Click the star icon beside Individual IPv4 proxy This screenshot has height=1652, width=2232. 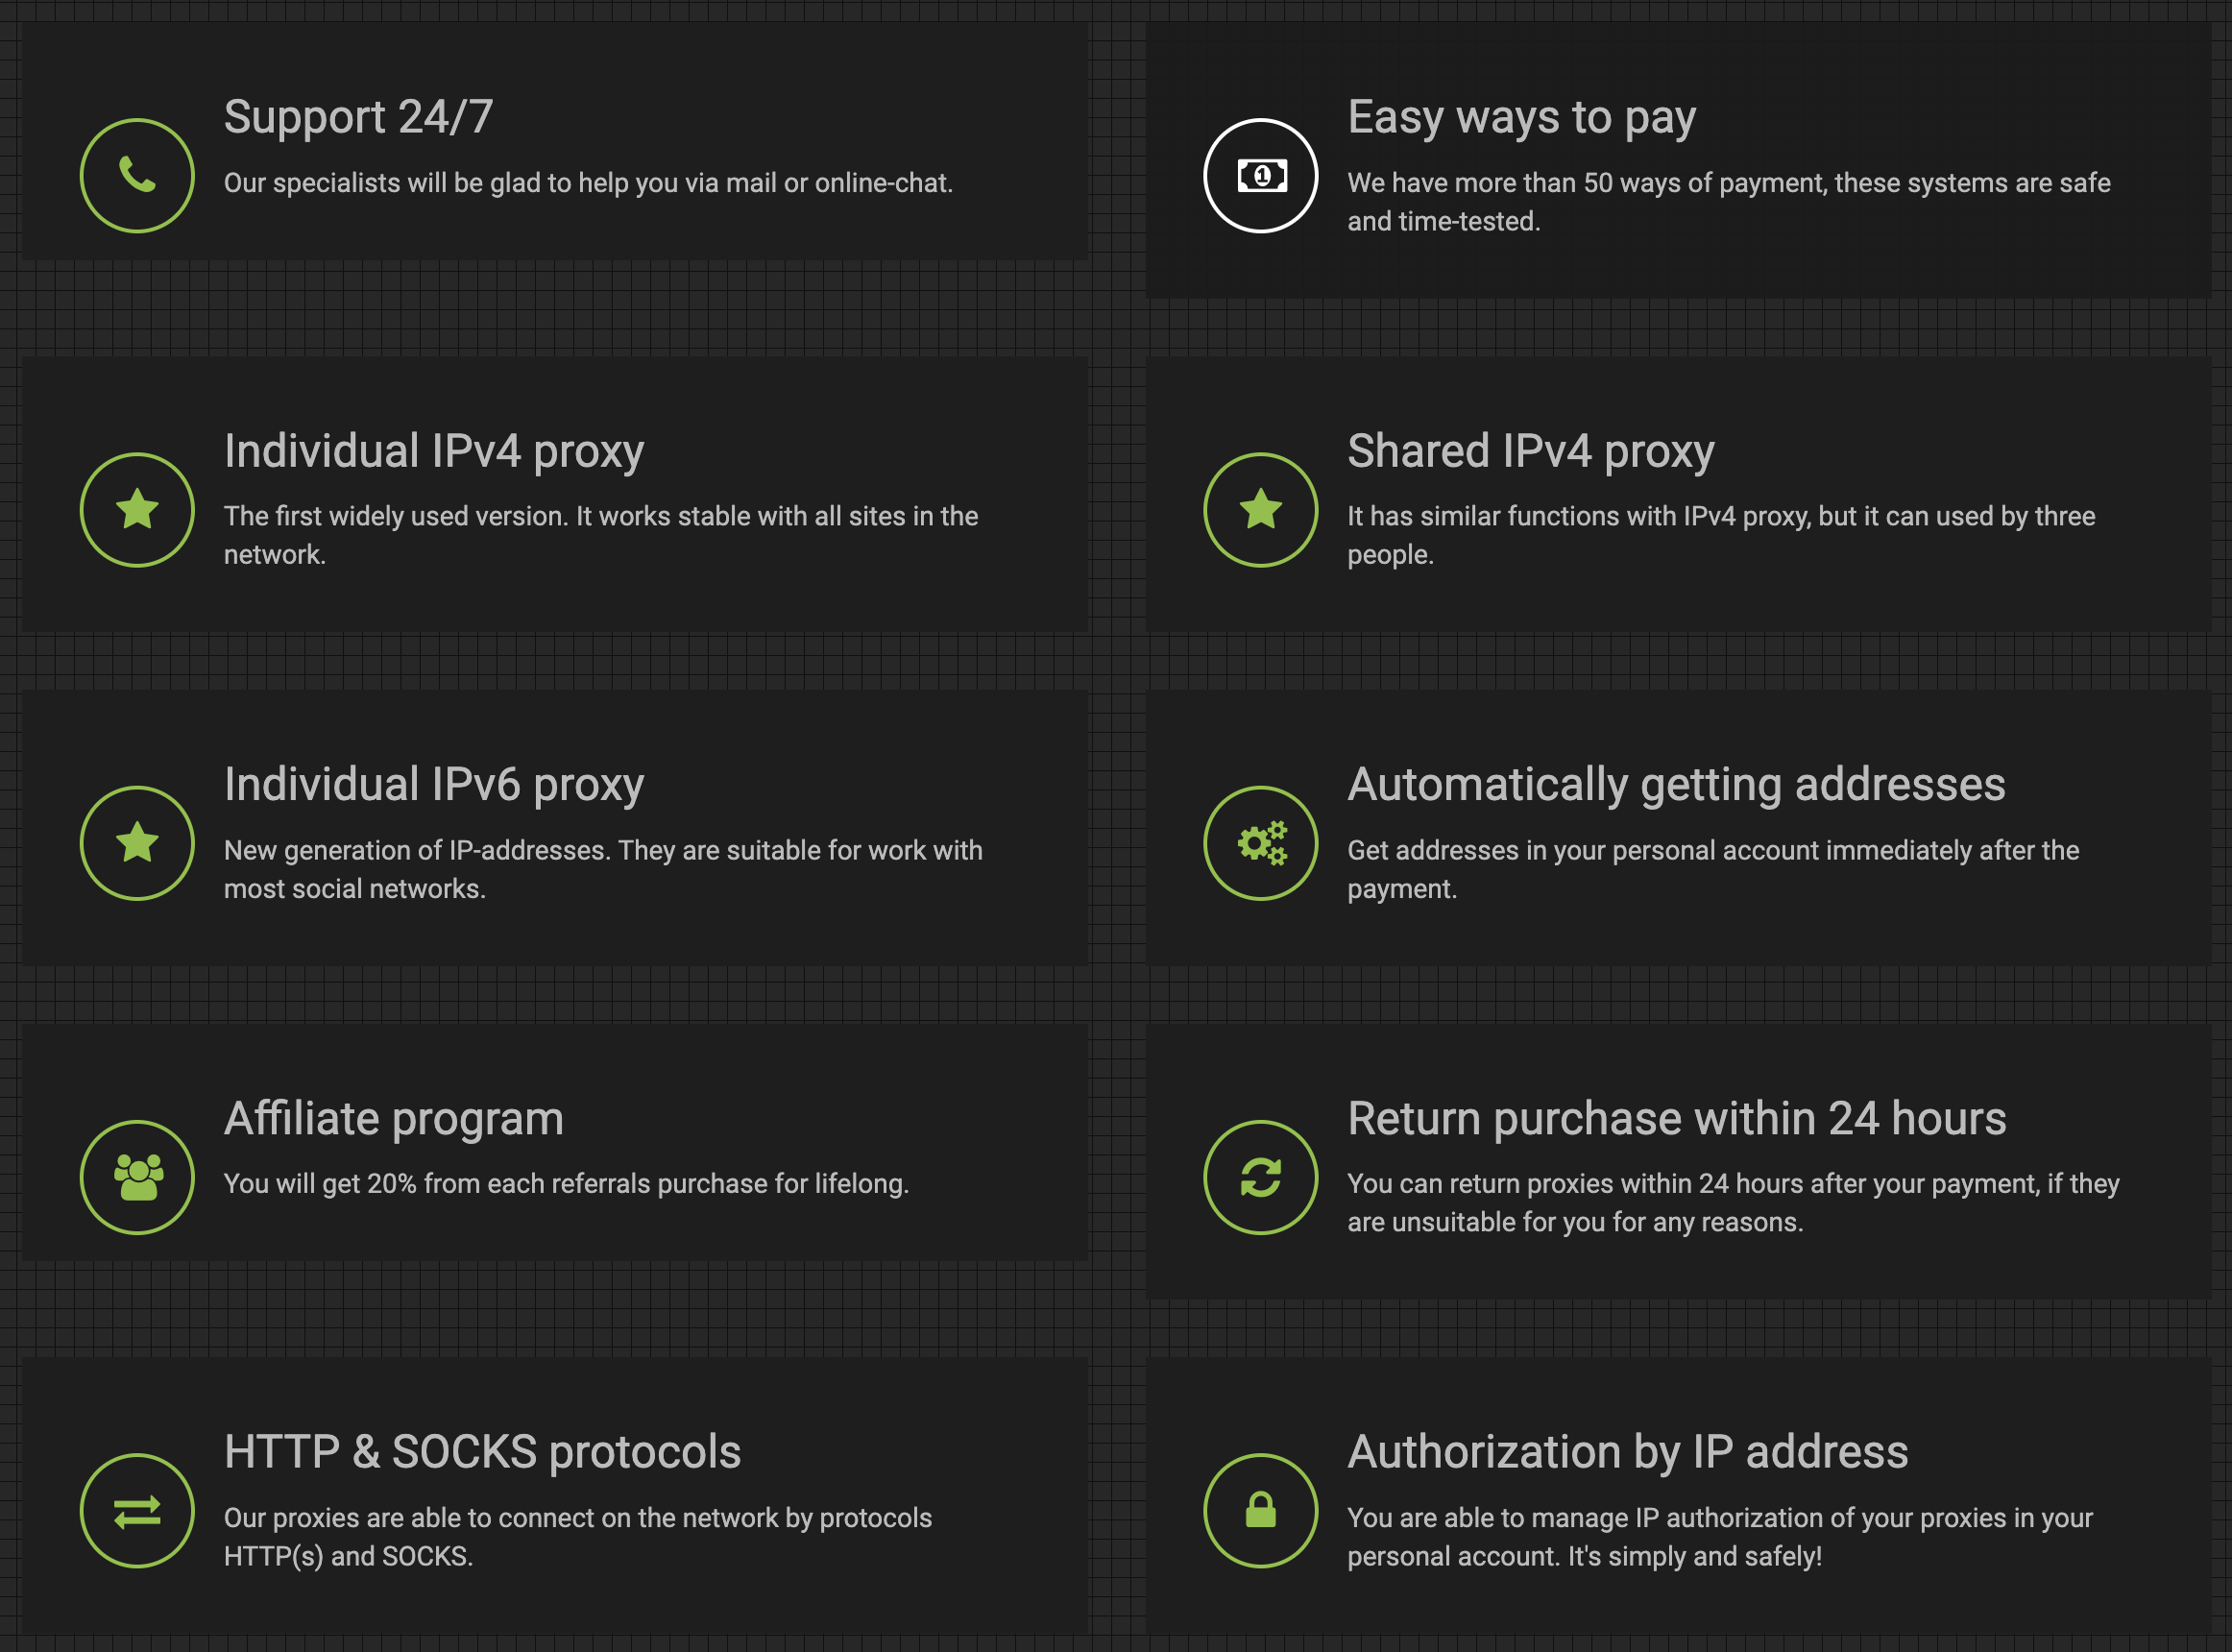click(x=137, y=510)
